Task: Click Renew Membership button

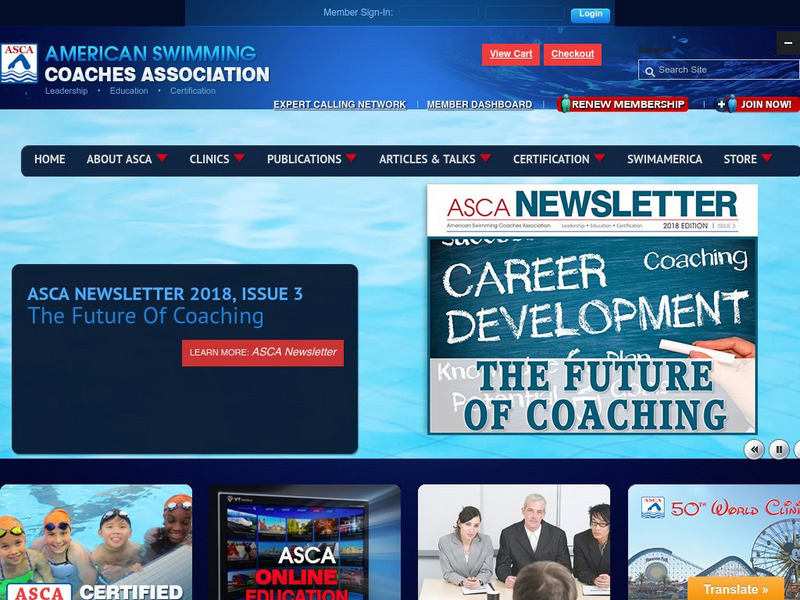Action: click(x=623, y=104)
